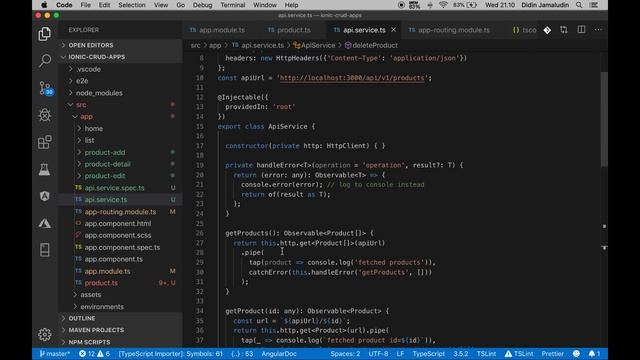Open the macOS notification center icon
The height and width of the screenshot is (360, 640).
594,5
